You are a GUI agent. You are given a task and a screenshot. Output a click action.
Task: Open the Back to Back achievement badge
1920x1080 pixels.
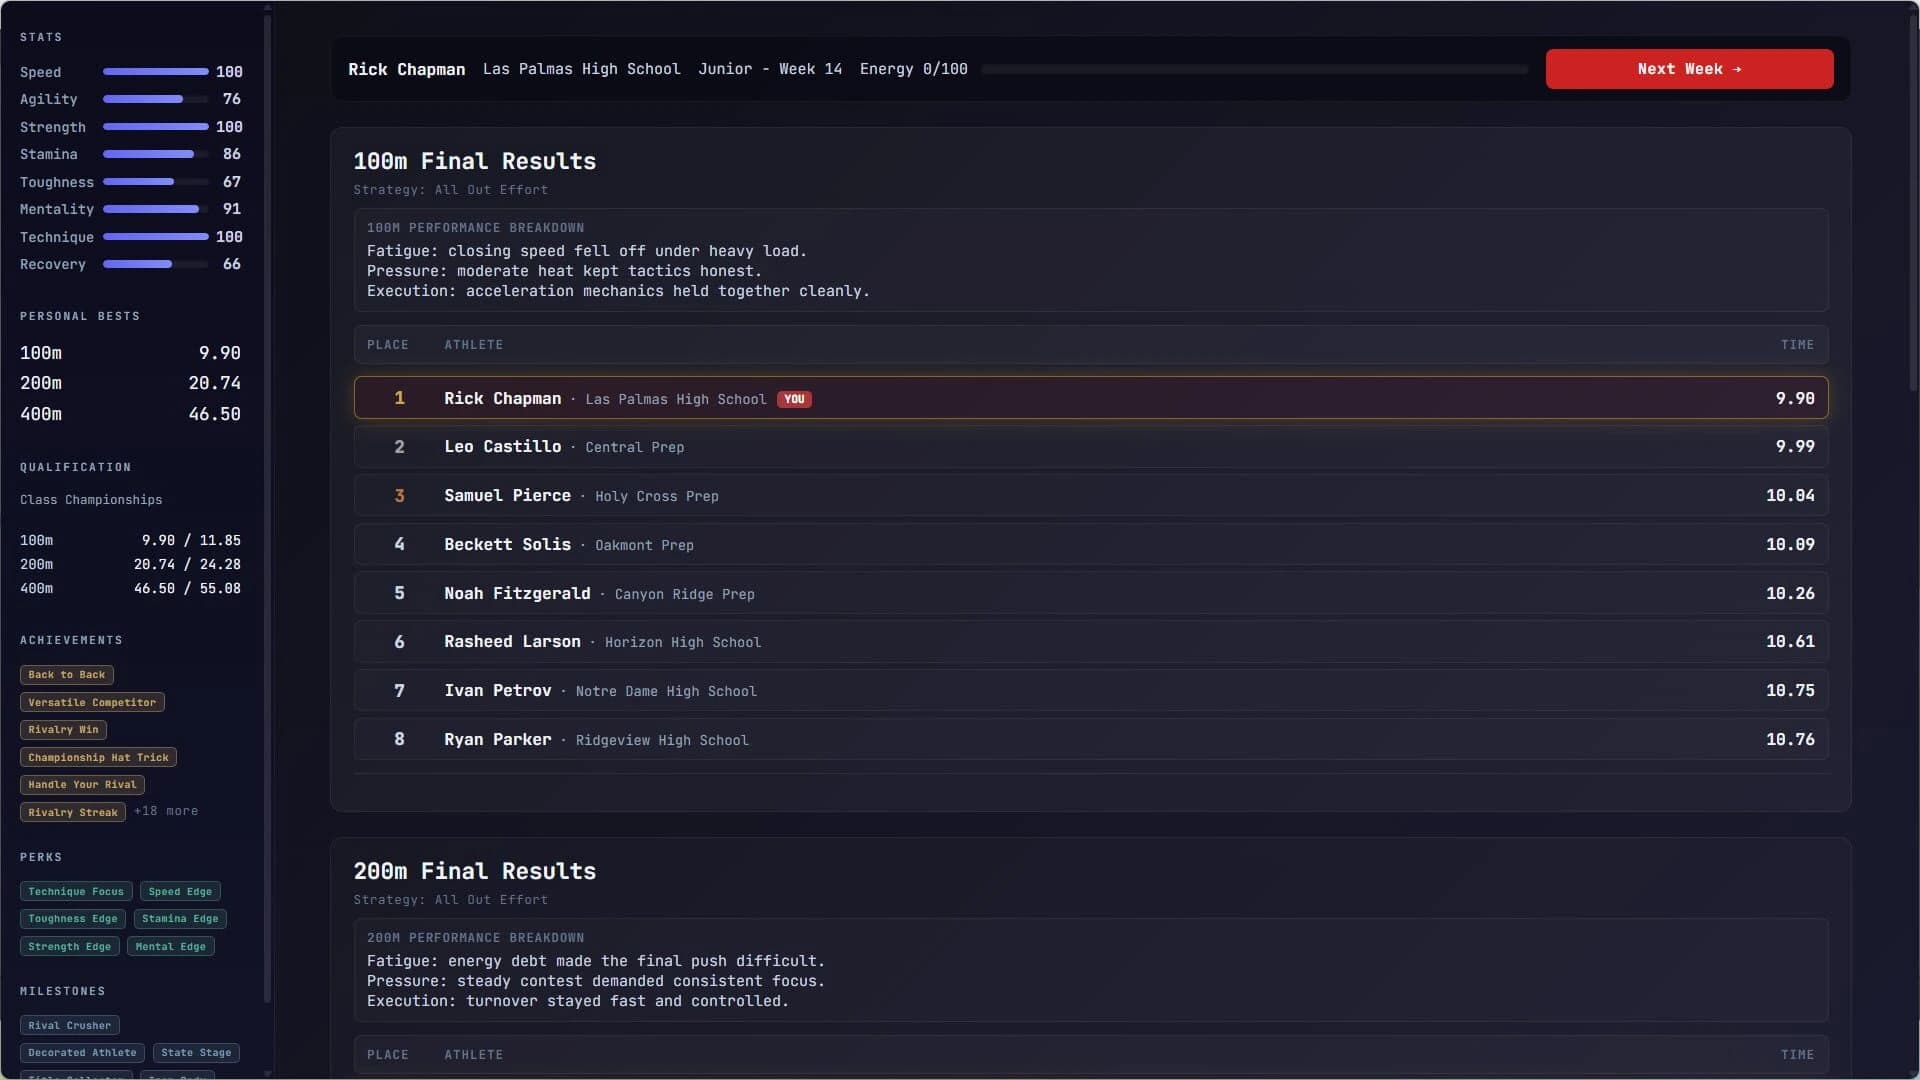click(66, 674)
